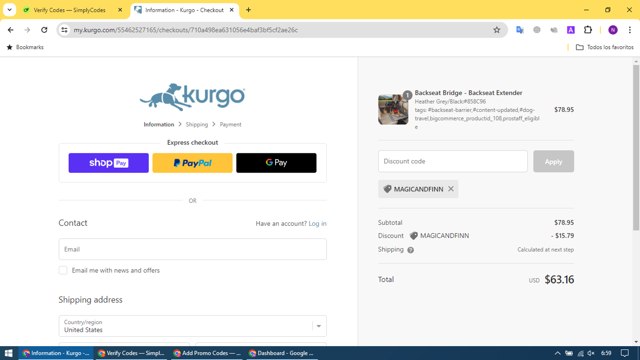
Task: Focus the Email input field
Action: 193,249
